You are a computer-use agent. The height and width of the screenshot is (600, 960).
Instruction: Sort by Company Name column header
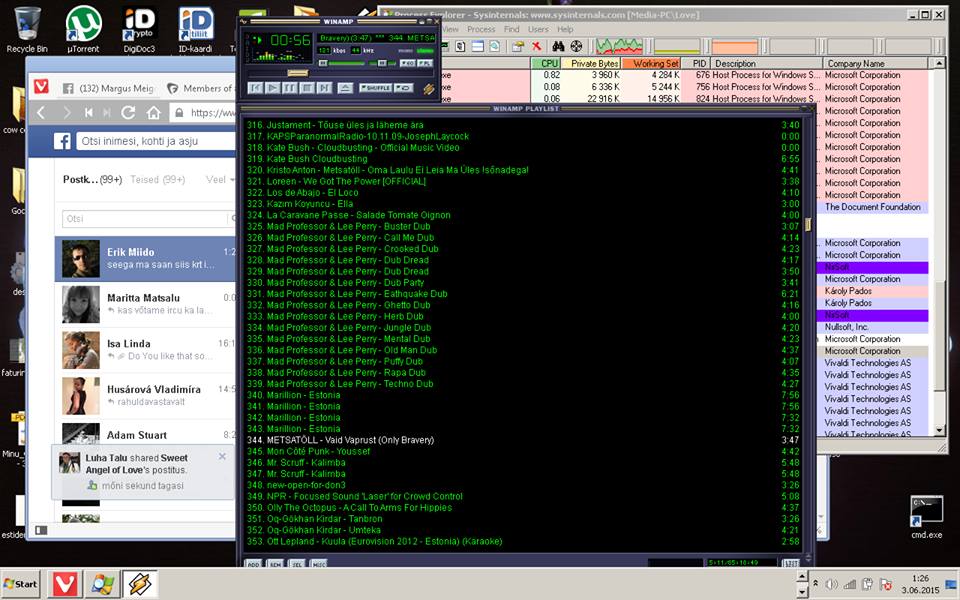(x=876, y=63)
